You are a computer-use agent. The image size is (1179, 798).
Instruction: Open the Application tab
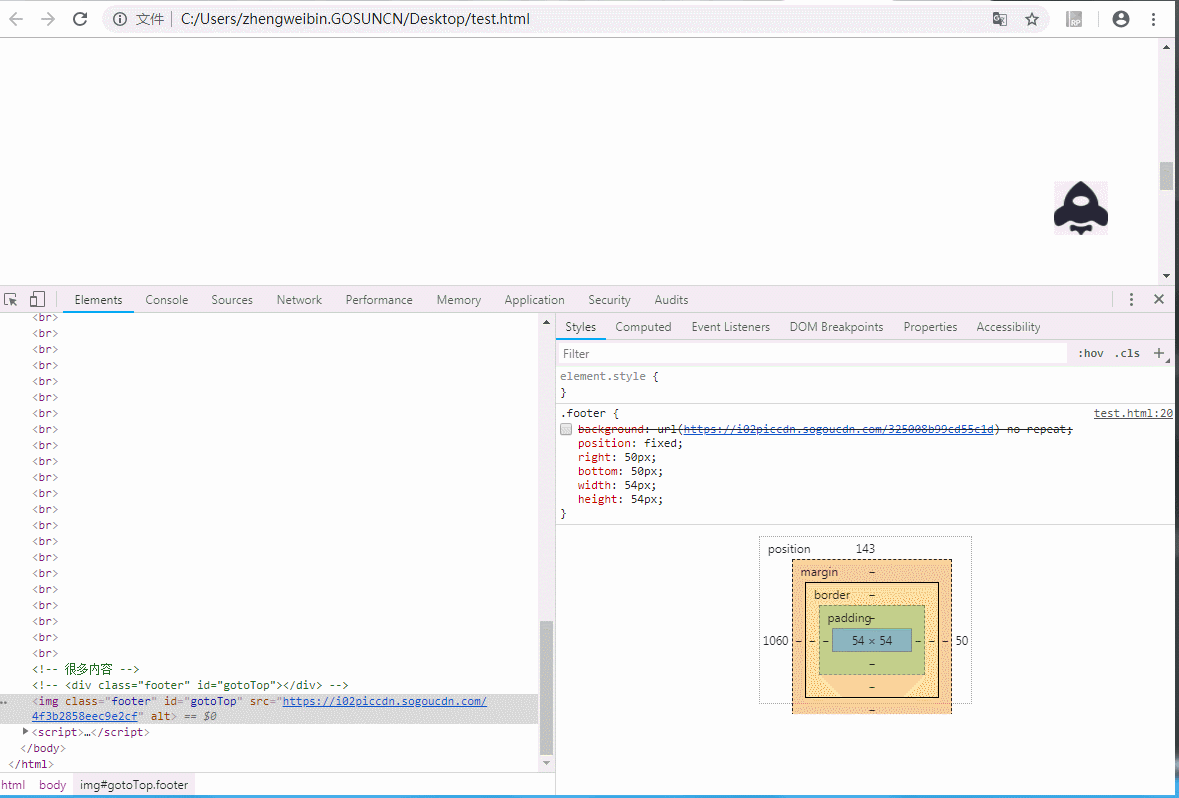[x=535, y=299]
